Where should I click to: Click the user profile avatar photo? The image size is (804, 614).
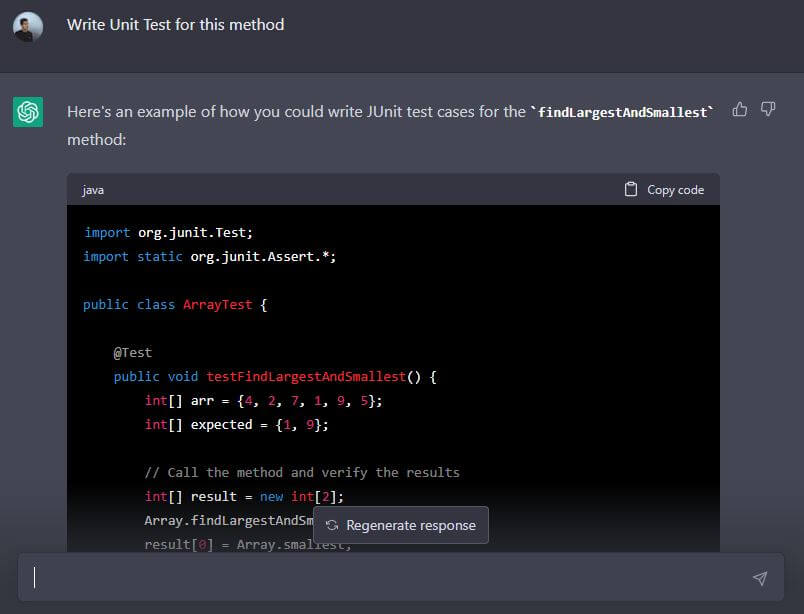28,27
